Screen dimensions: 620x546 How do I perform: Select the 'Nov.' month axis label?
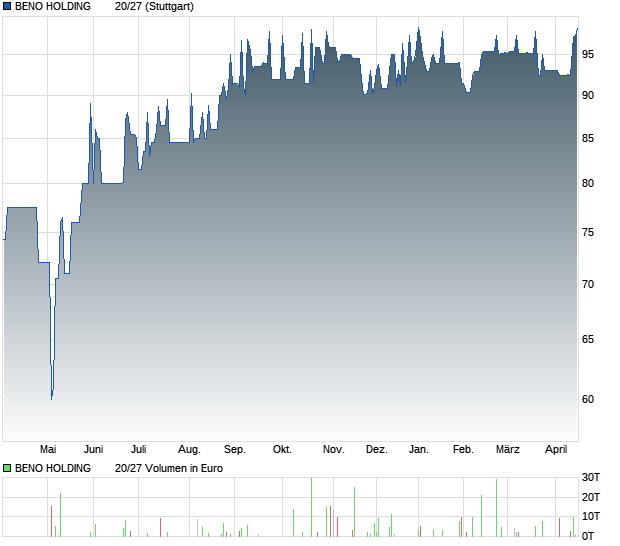[x=334, y=449]
